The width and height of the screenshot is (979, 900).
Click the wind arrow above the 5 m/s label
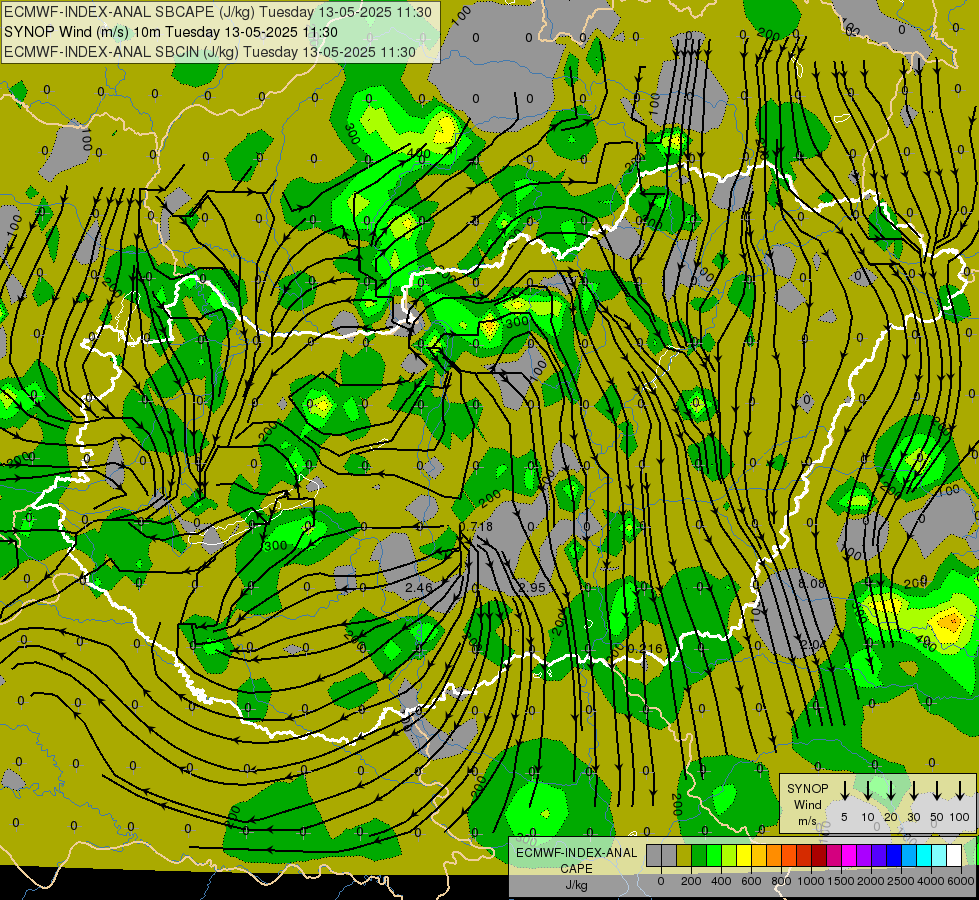coord(844,790)
